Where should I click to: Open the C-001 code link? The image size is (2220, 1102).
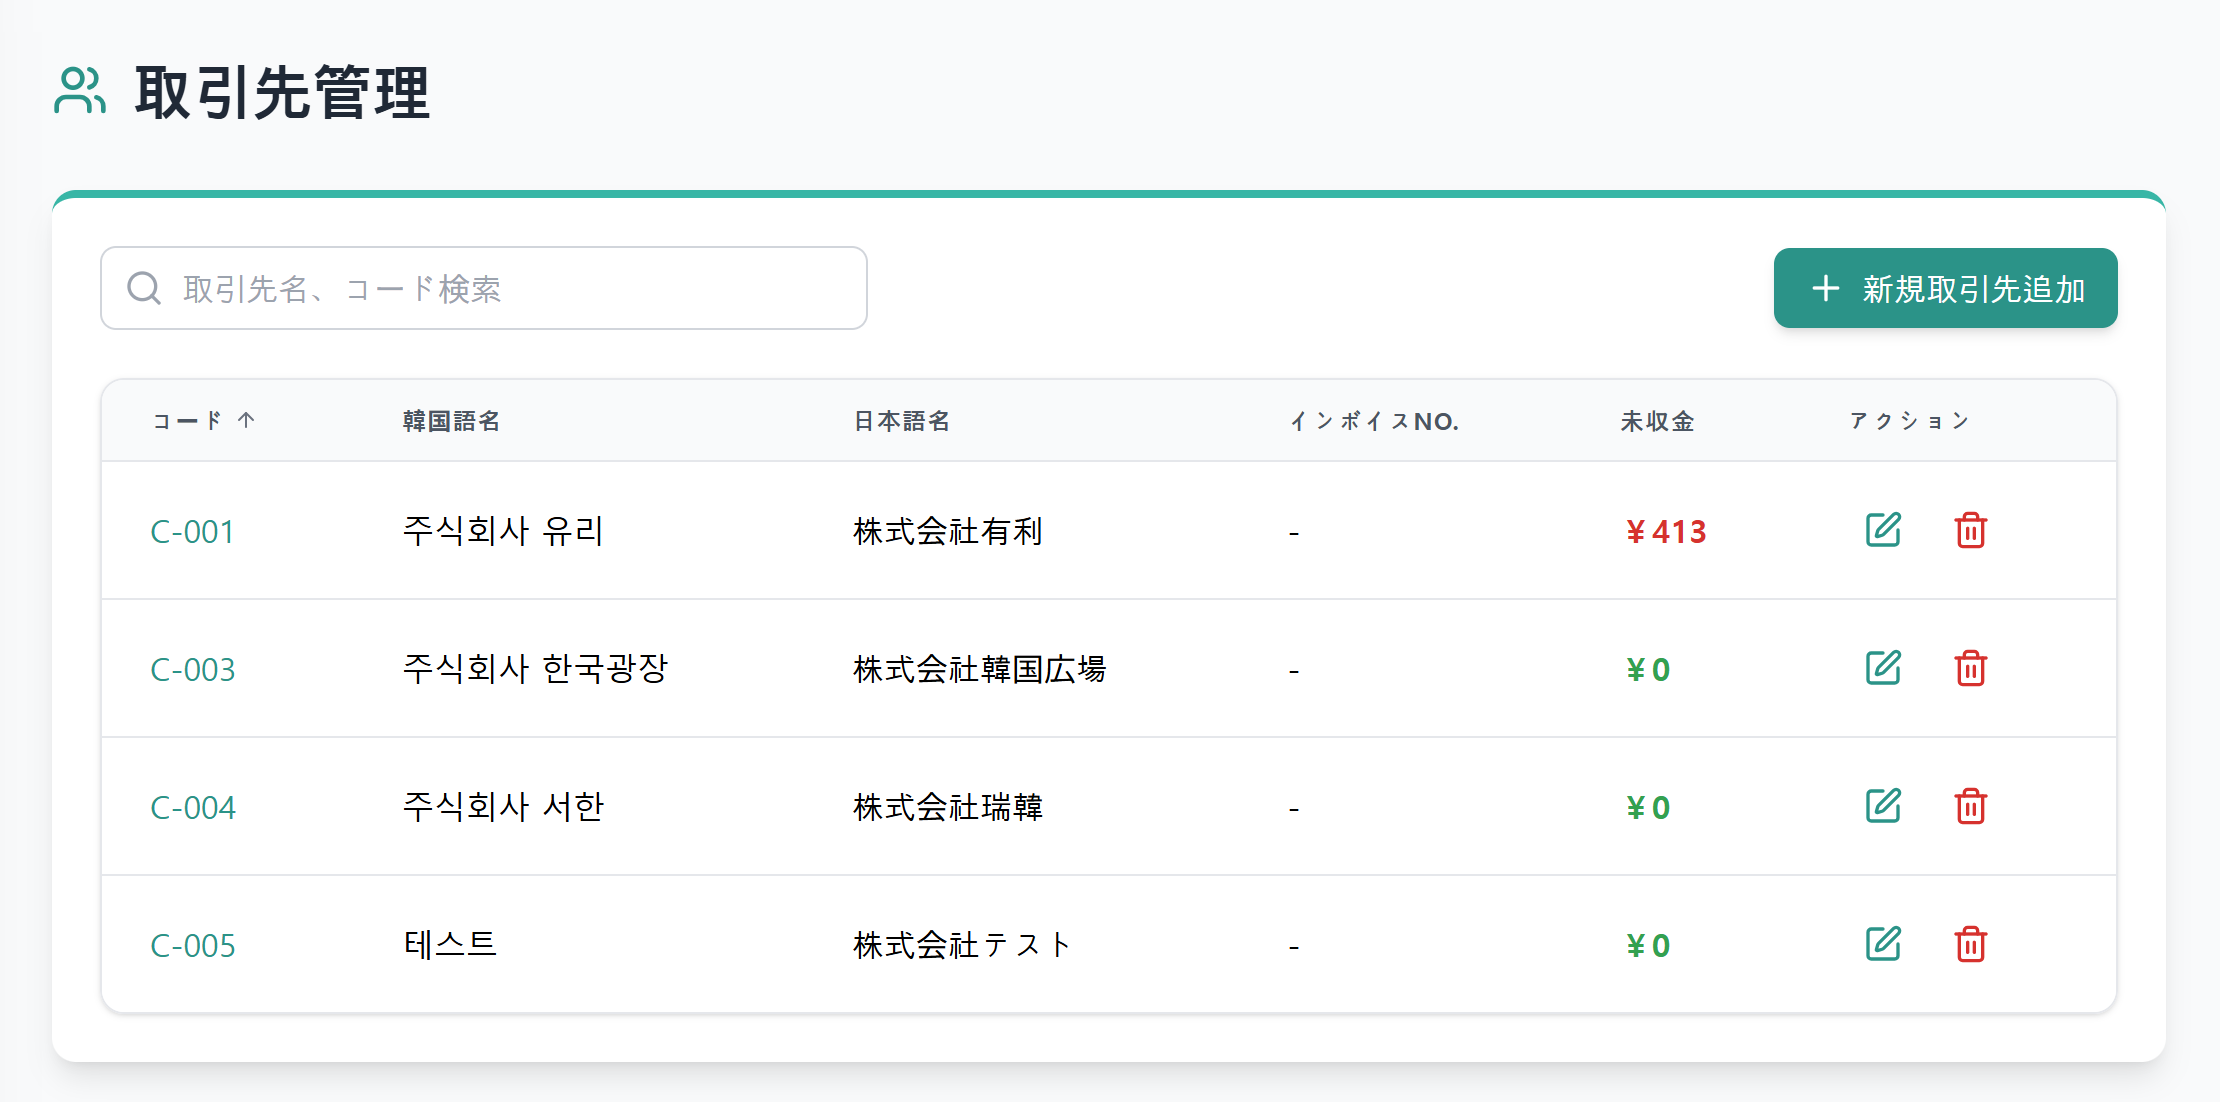click(x=192, y=532)
